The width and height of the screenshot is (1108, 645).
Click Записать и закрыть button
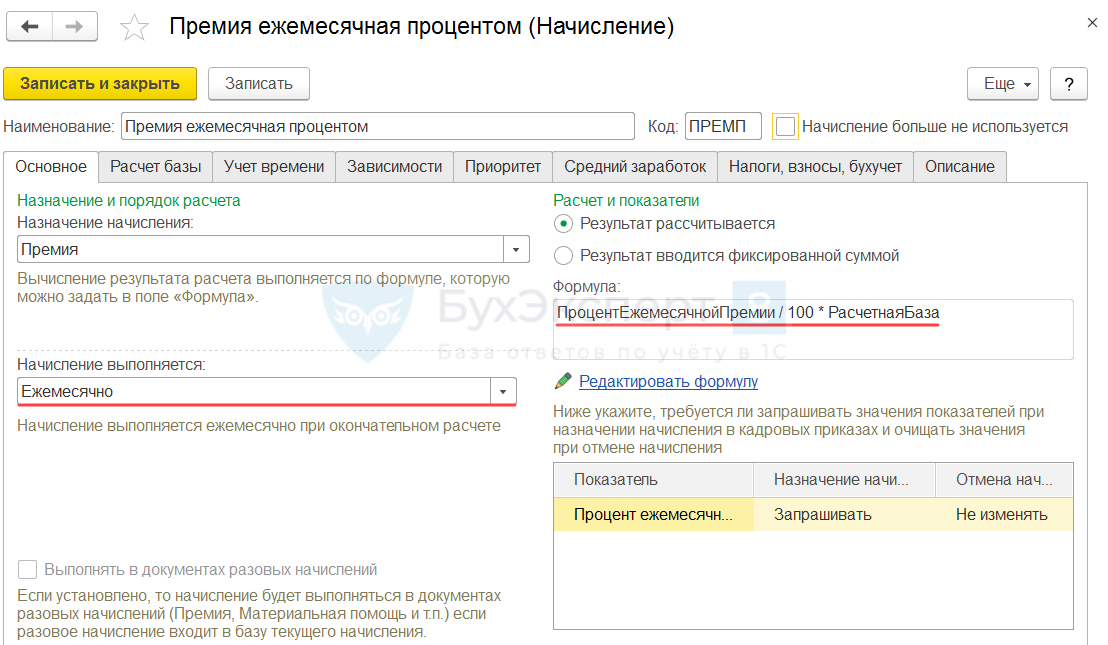click(x=100, y=84)
